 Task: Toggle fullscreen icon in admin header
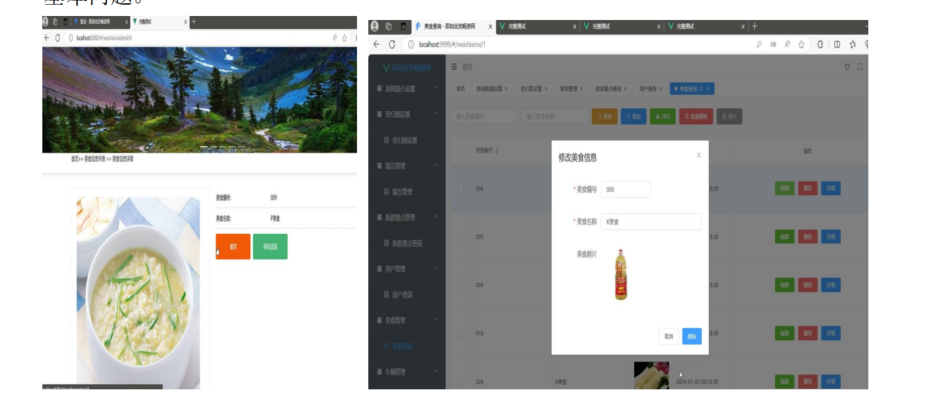860,66
